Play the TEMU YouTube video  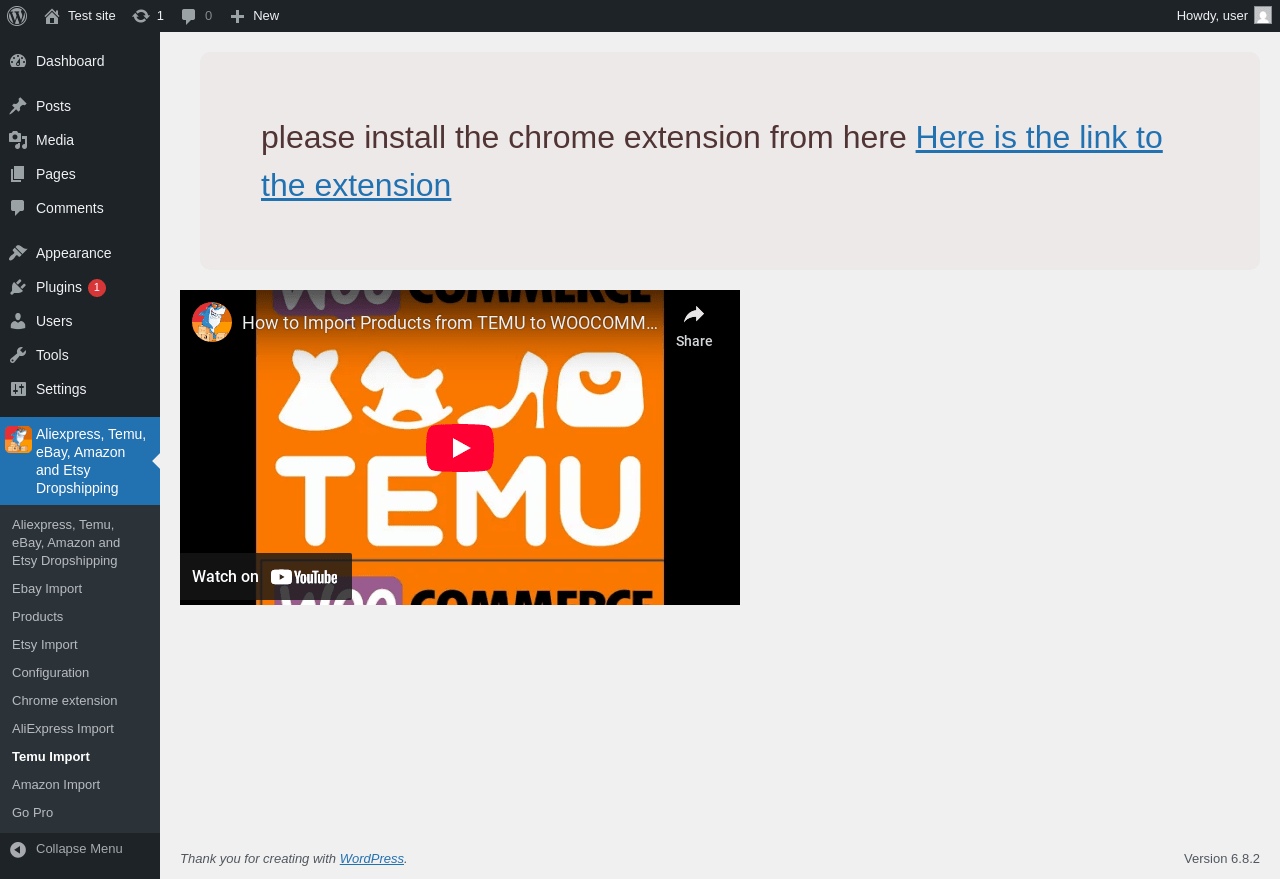tap(460, 447)
